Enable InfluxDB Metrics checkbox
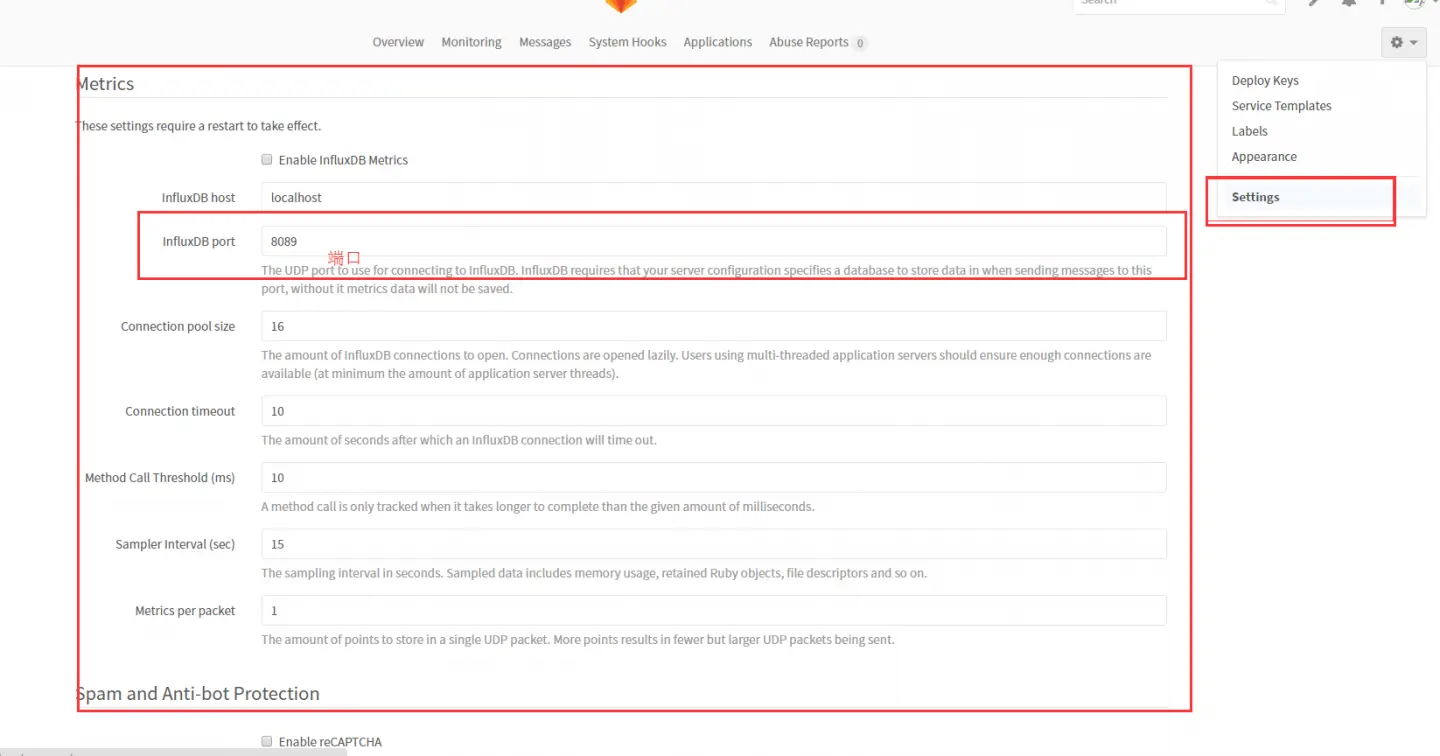 point(267,159)
